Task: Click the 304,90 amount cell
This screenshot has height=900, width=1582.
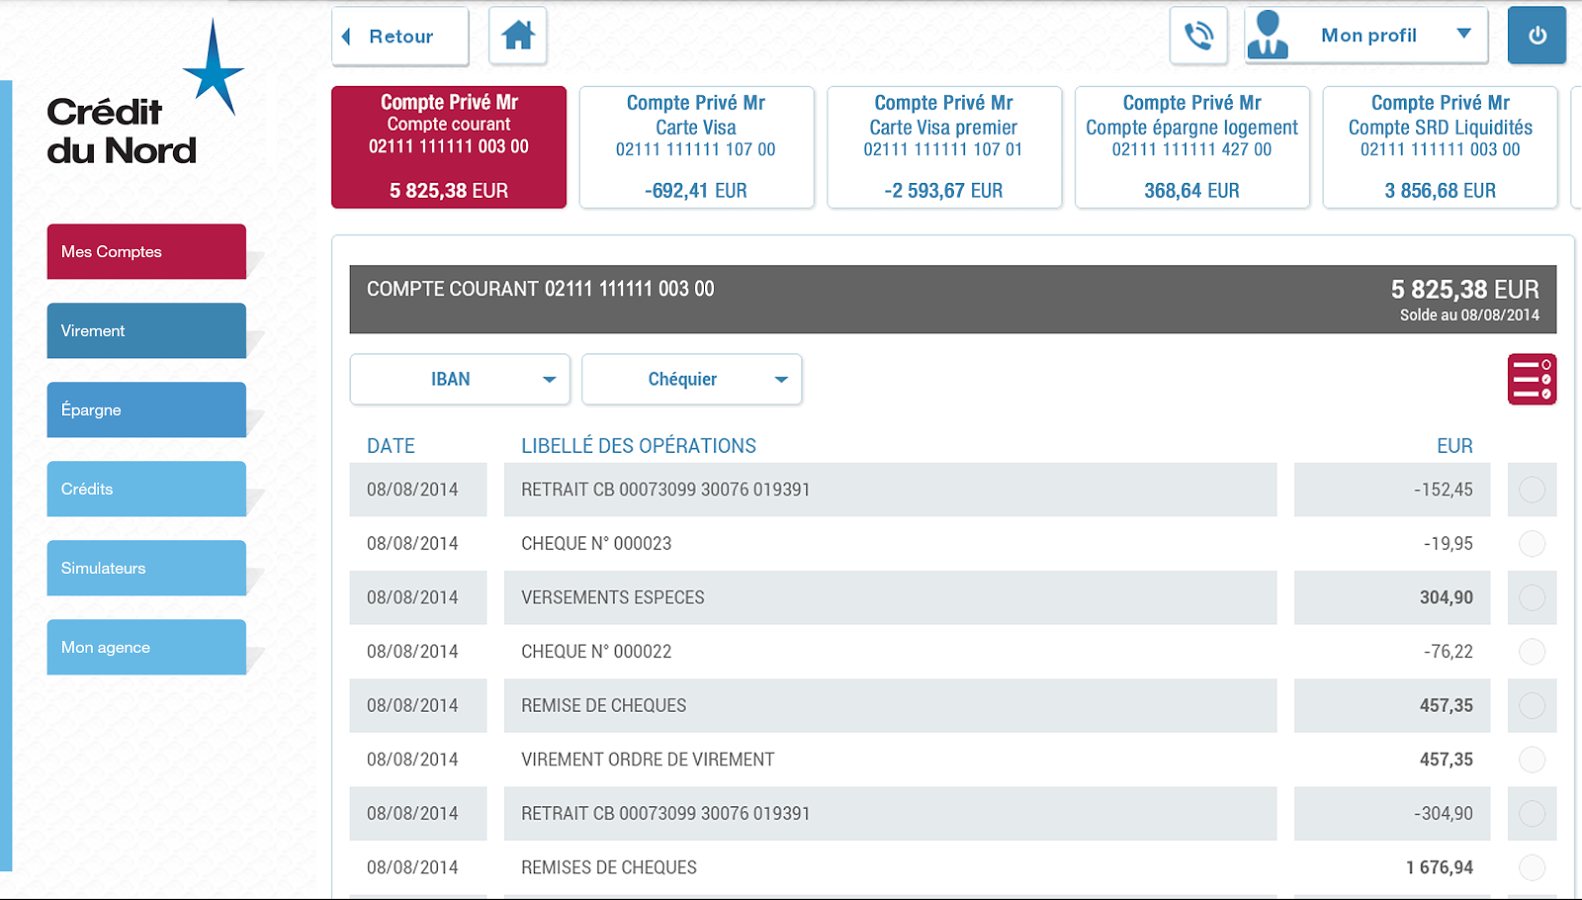Action: 1392,598
